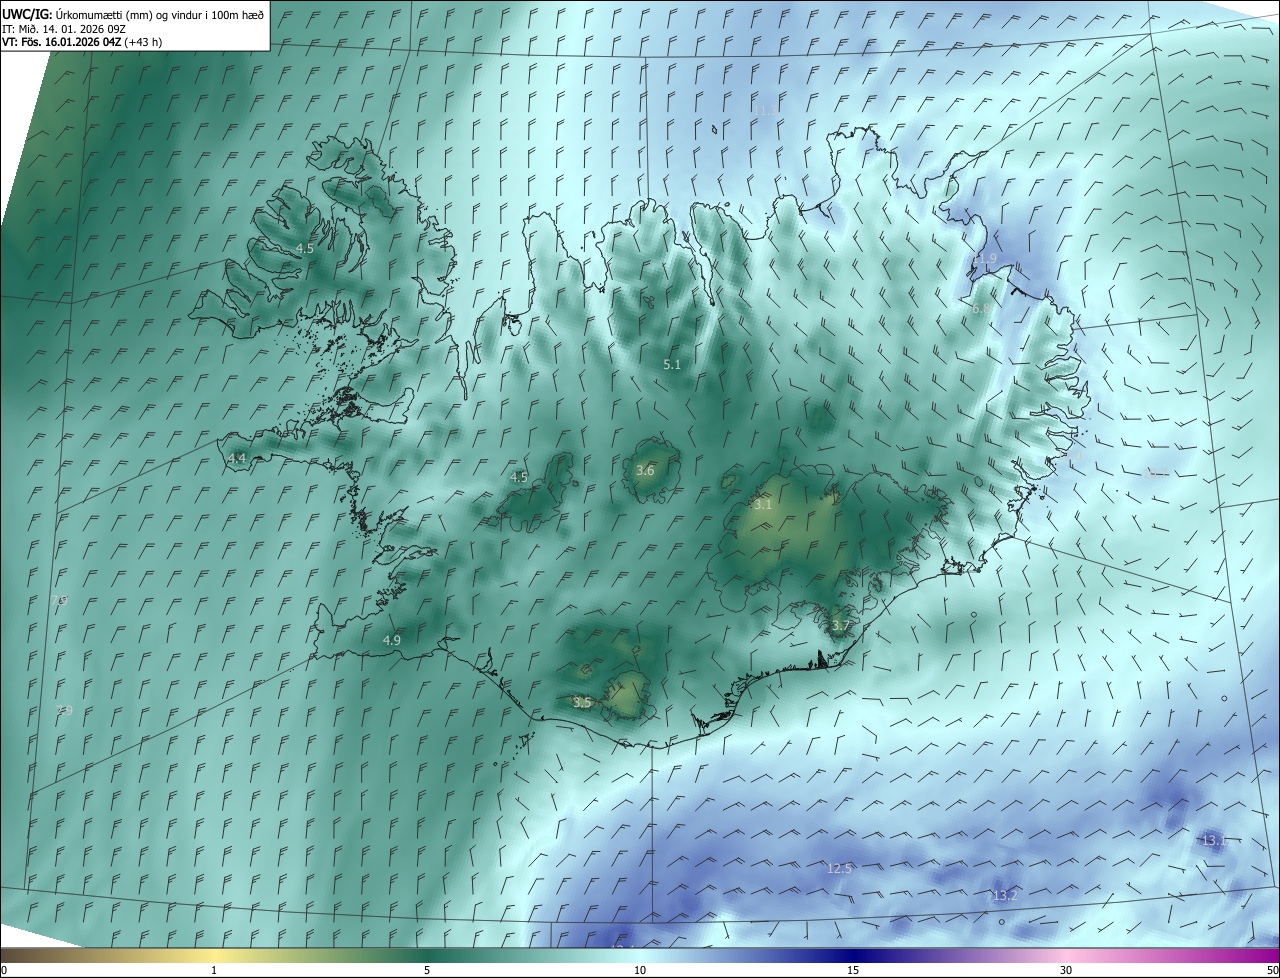
Task: Click the 4.9 value label on the Reykjanes peninsula
Action: (392, 640)
